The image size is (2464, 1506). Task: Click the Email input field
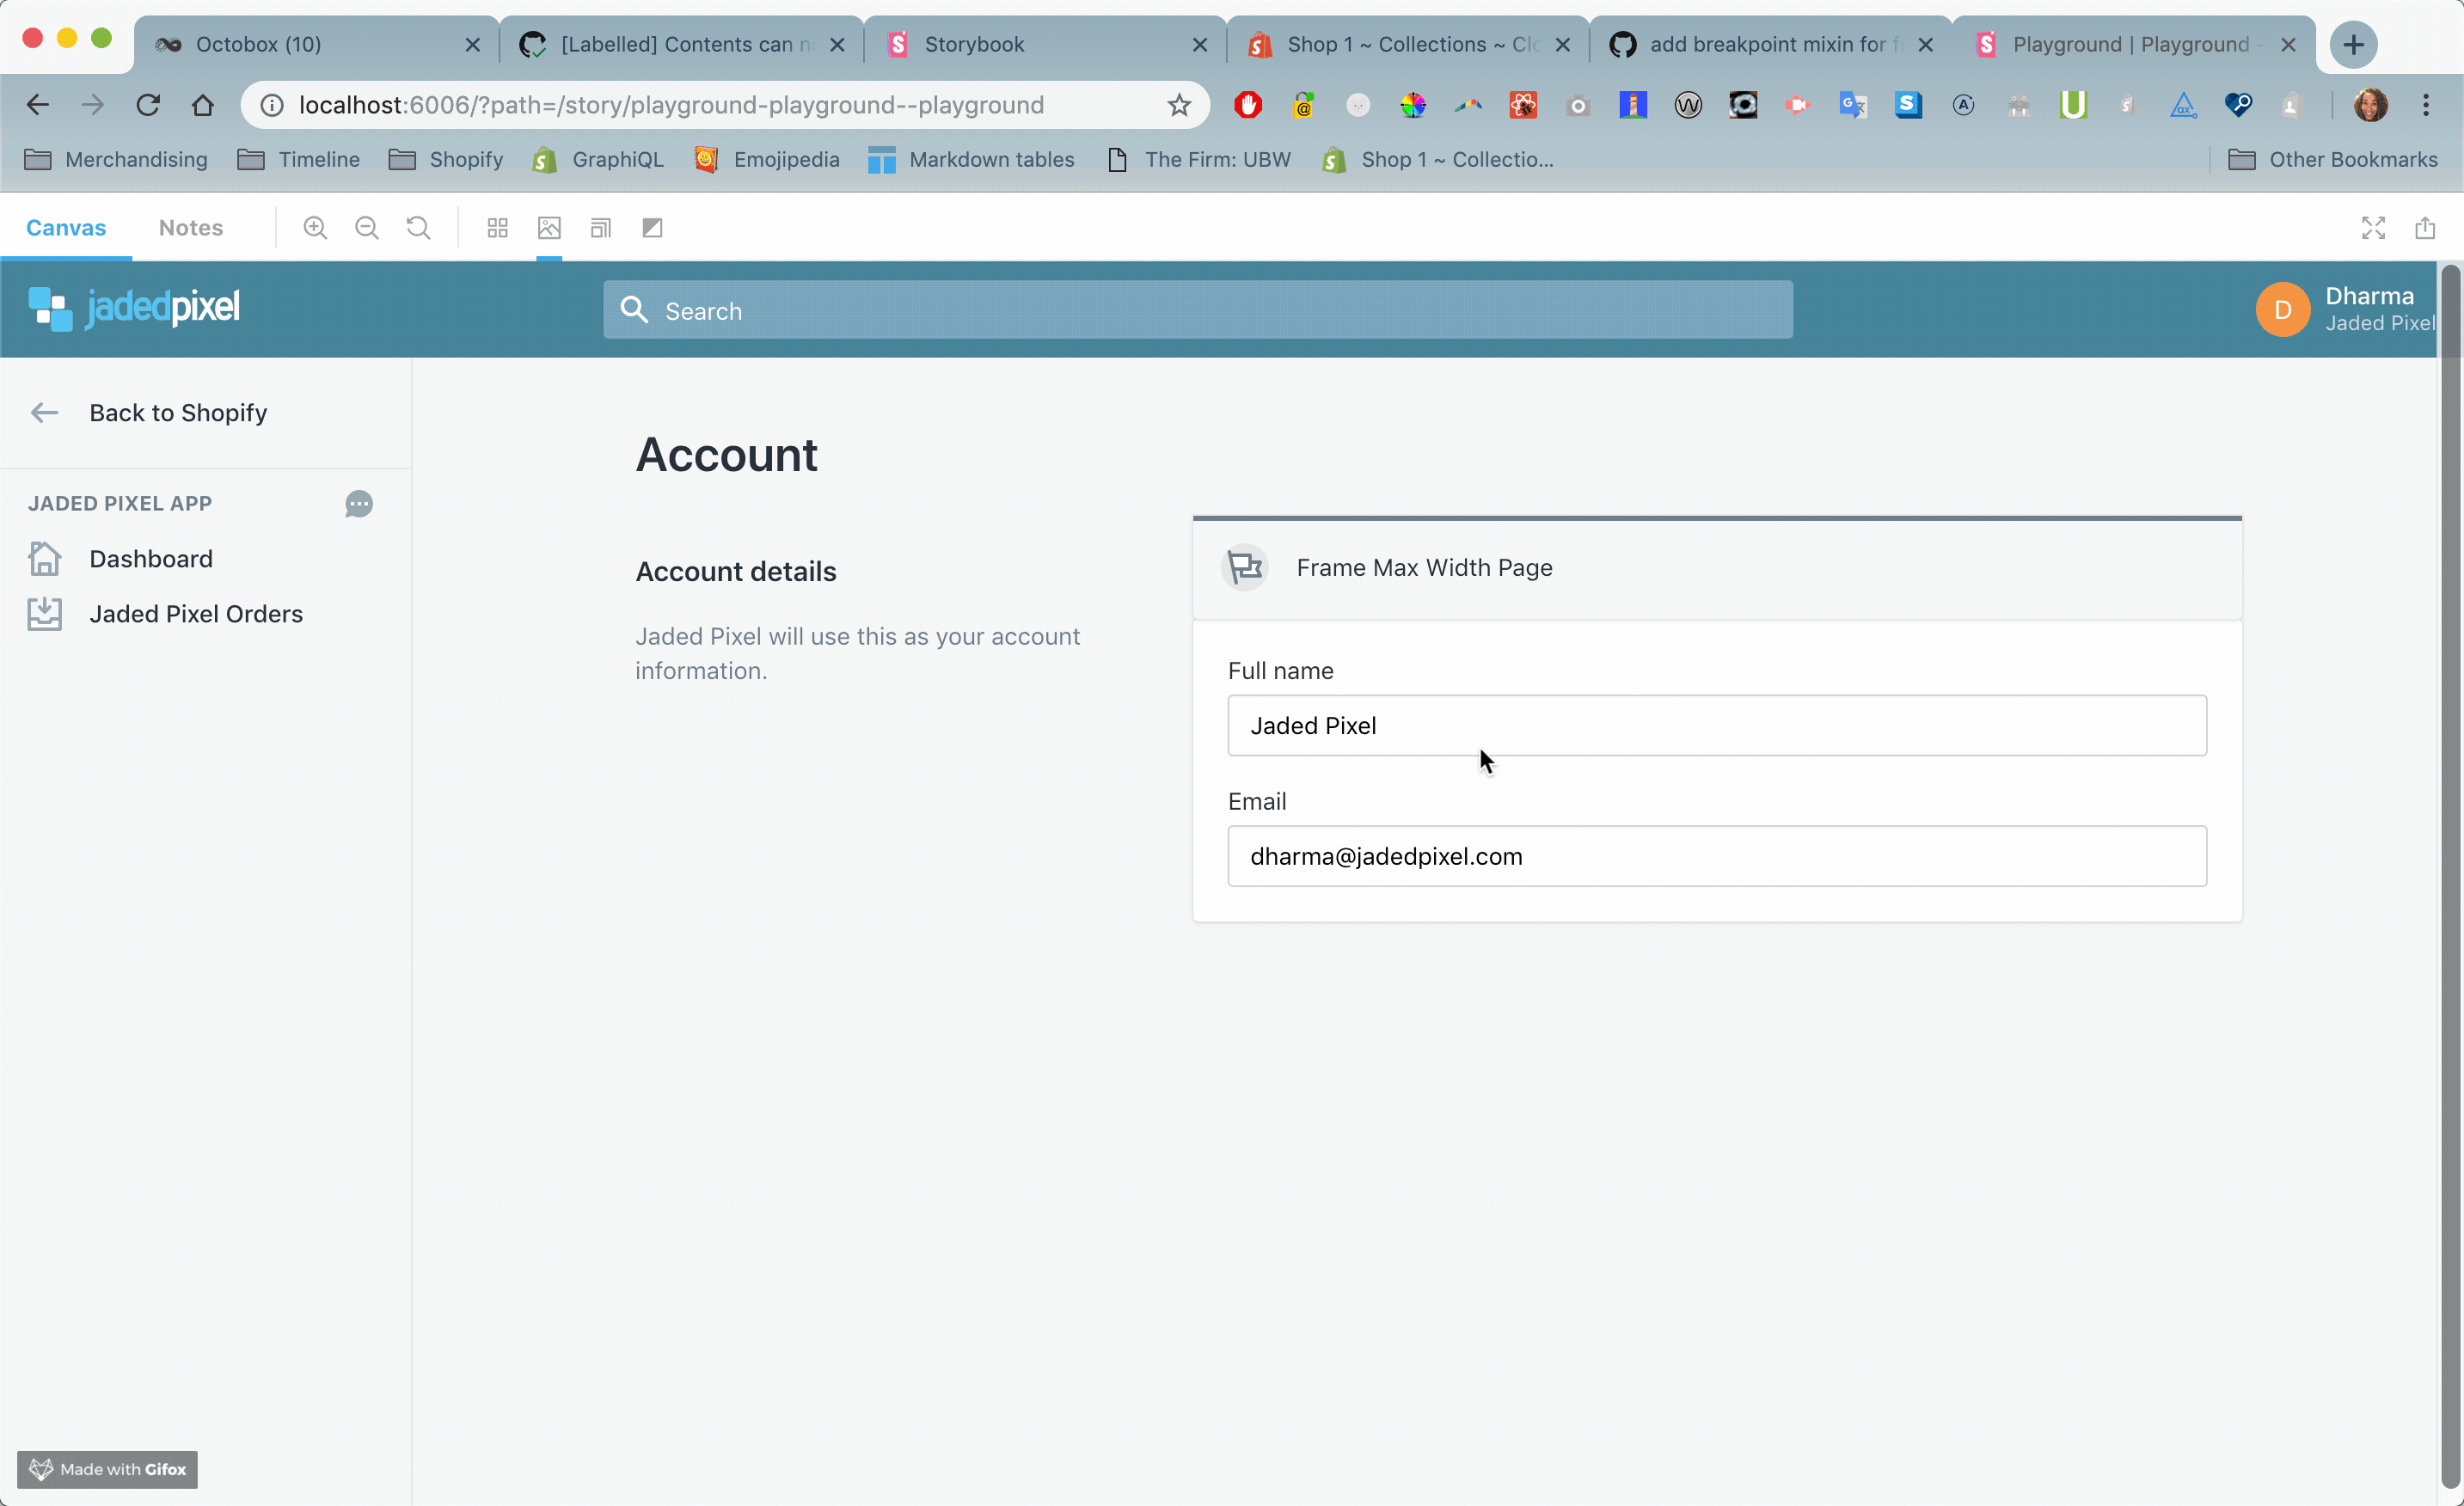(x=1716, y=856)
